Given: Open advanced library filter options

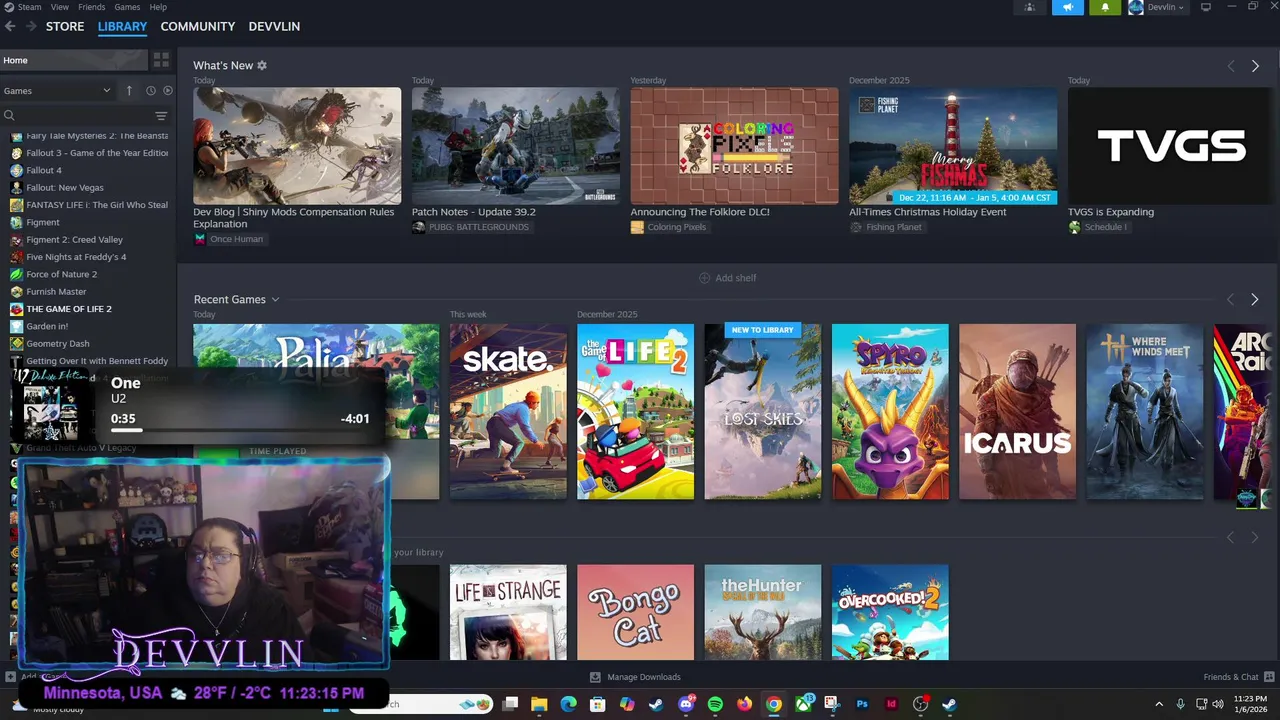Looking at the screenshot, I should tap(161, 116).
